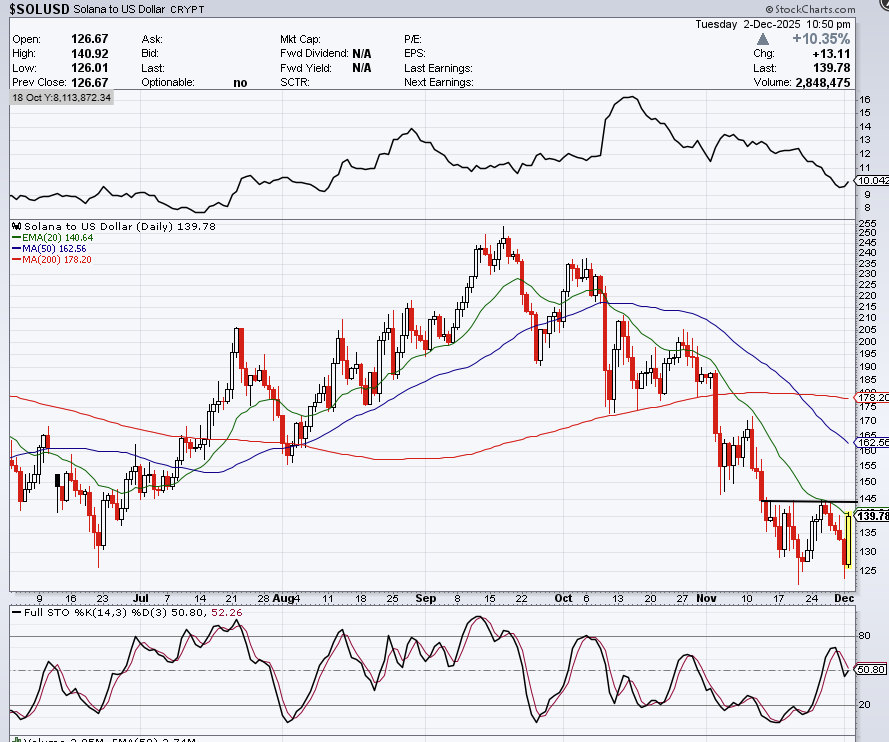
Task: Click the MA(50) 162.56 legend entry
Action: pos(49,248)
